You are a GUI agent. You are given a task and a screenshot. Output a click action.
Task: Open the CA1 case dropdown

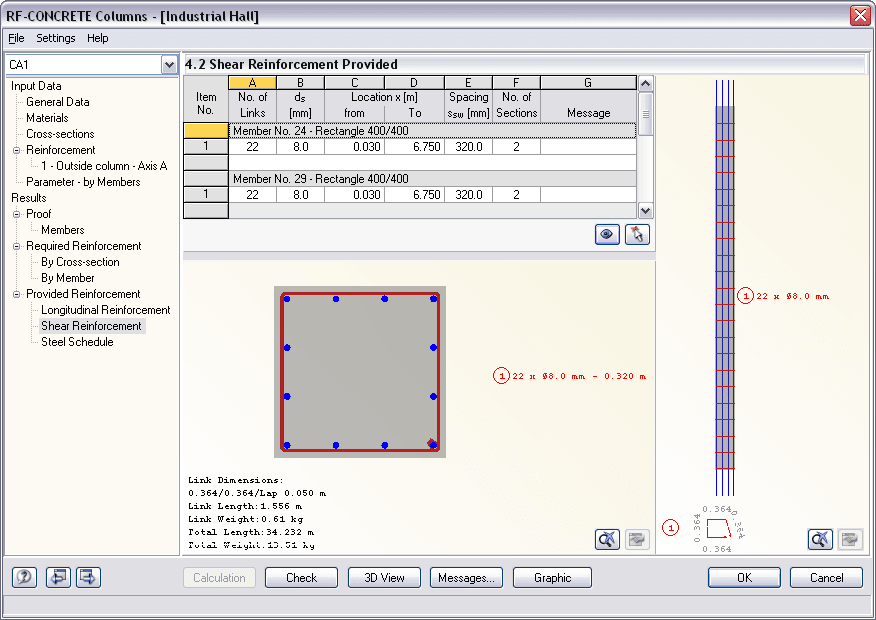169,65
